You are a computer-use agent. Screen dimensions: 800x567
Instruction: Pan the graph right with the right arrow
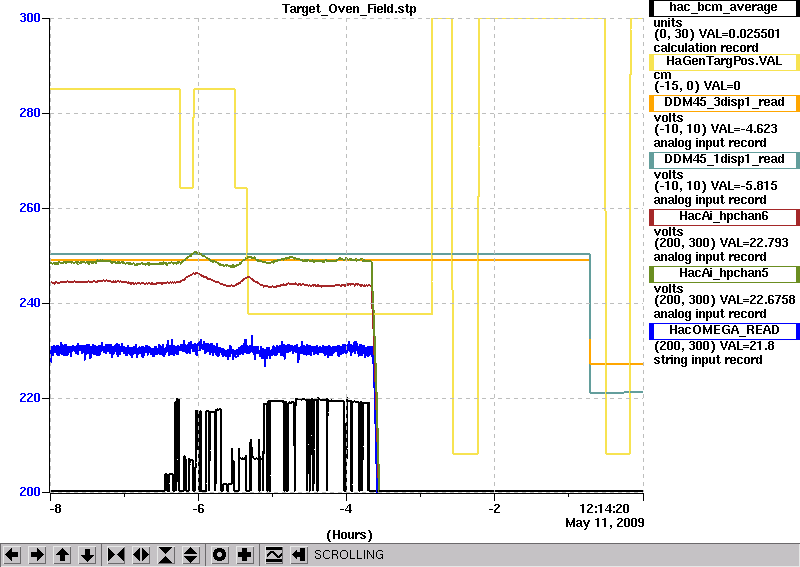click(37, 555)
